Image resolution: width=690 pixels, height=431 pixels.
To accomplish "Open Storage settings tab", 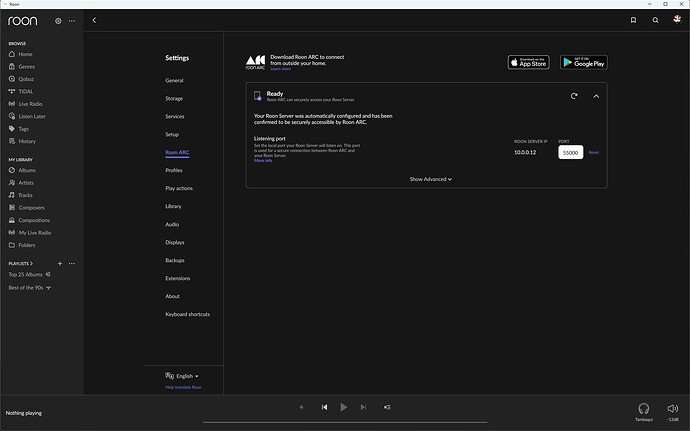I will pyautogui.click(x=174, y=99).
